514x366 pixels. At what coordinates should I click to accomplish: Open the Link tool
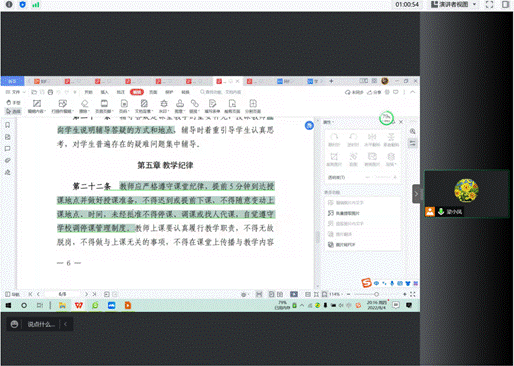(194, 106)
